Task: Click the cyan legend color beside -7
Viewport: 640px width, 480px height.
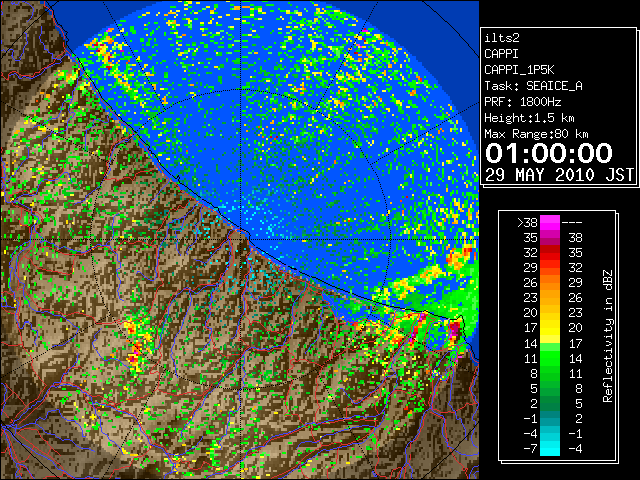Action: 549,448
